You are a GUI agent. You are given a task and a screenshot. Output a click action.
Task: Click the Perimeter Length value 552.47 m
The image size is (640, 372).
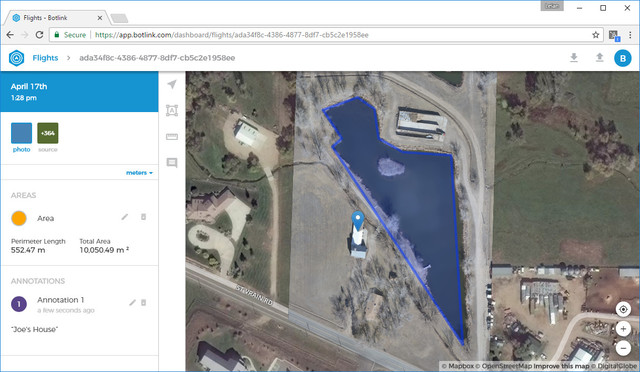pyautogui.click(x=28, y=250)
